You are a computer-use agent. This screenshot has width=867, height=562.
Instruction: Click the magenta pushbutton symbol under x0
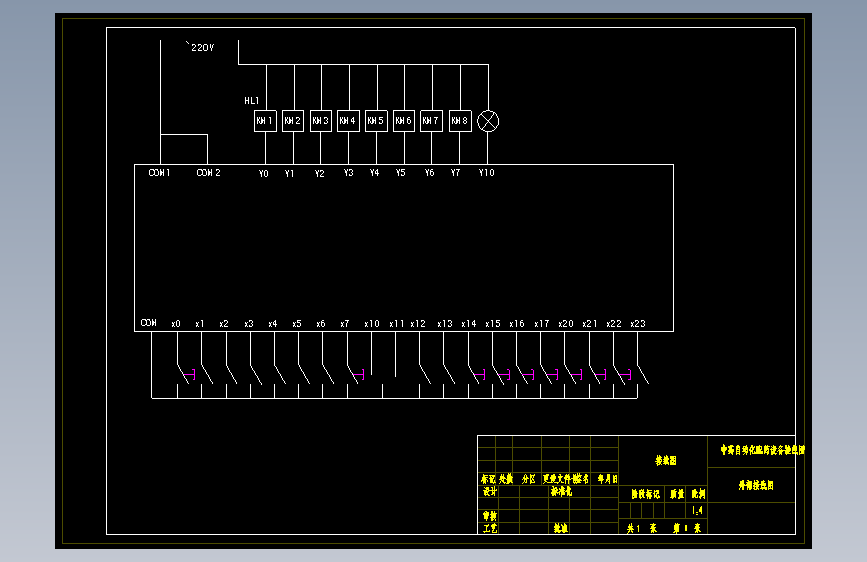click(189, 375)
